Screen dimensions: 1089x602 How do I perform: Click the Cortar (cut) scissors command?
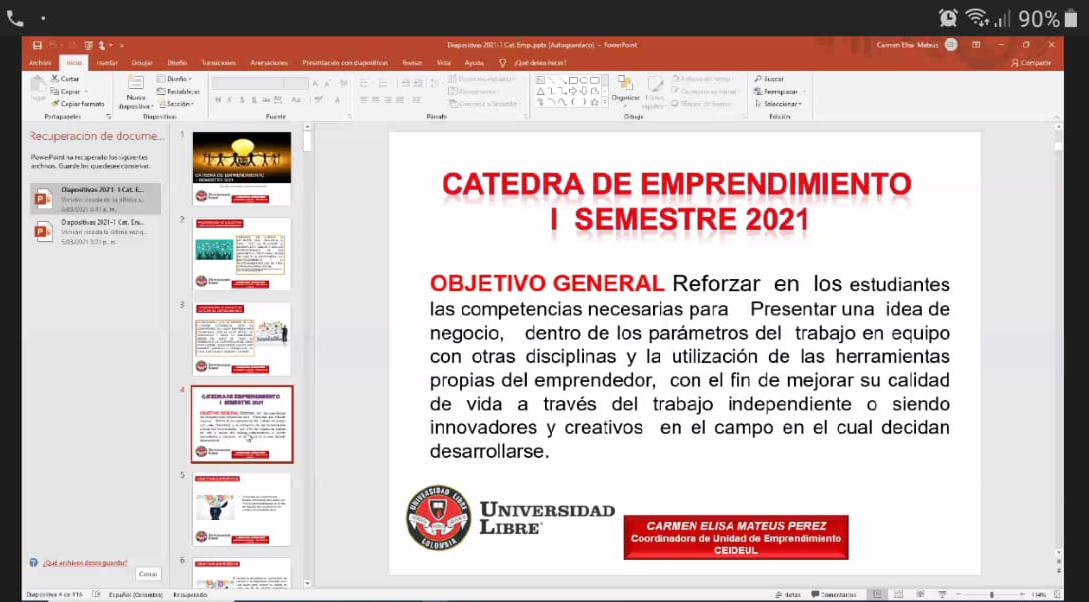[65, 79]
